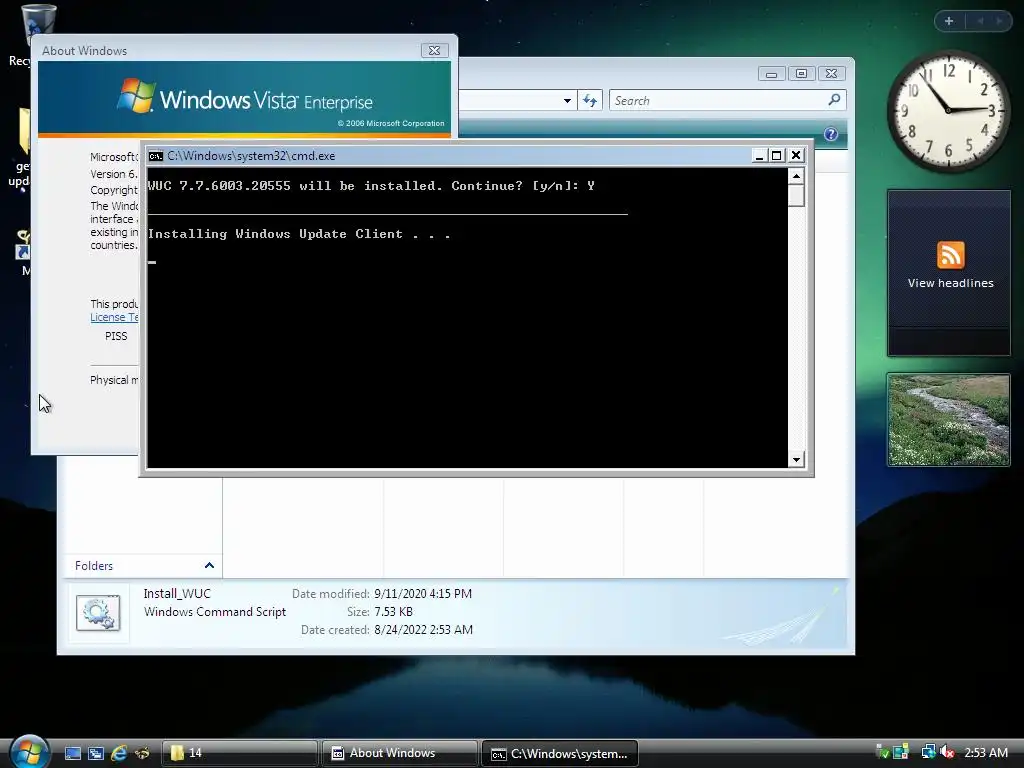Switch to the folder 14 taskbar button
The width and height of the screenshot is (1024, 768).
pos(239,753)
